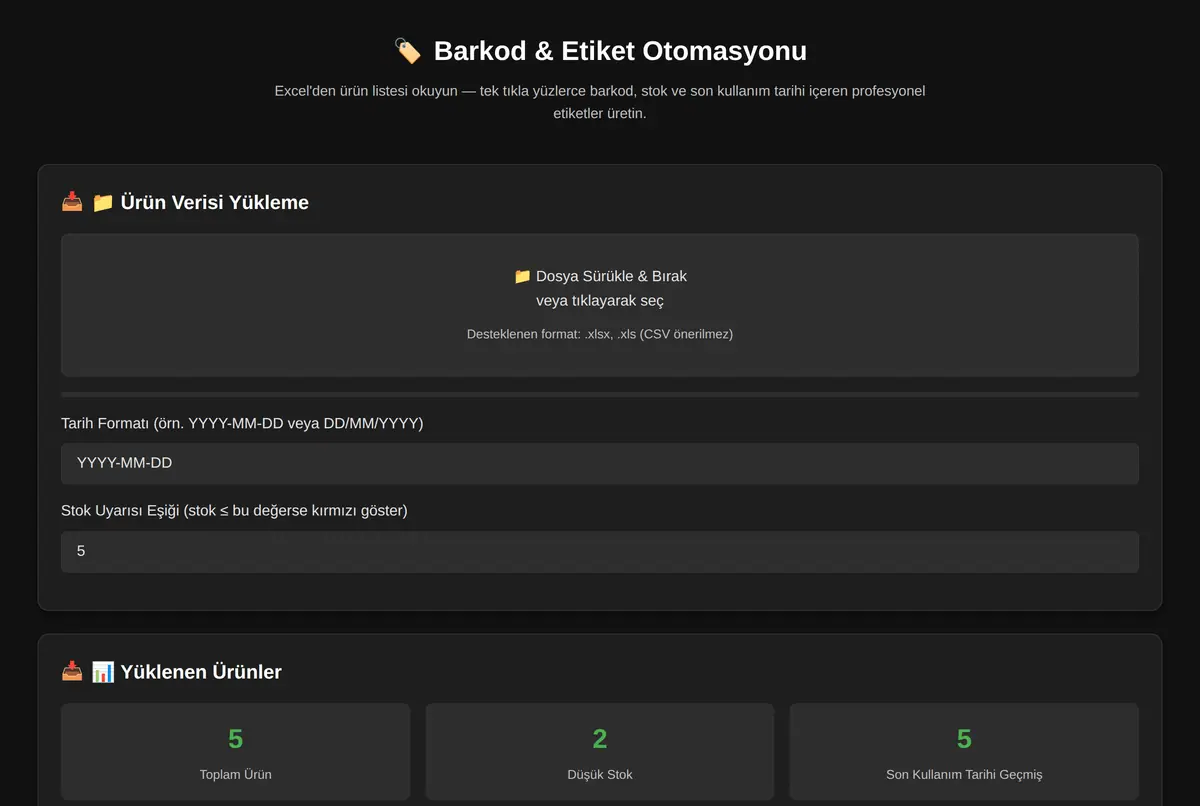Click the inbox icon before Yüklenen Ürünler
The width and height of the screenshot is (1200, 806).
(72, 671)
